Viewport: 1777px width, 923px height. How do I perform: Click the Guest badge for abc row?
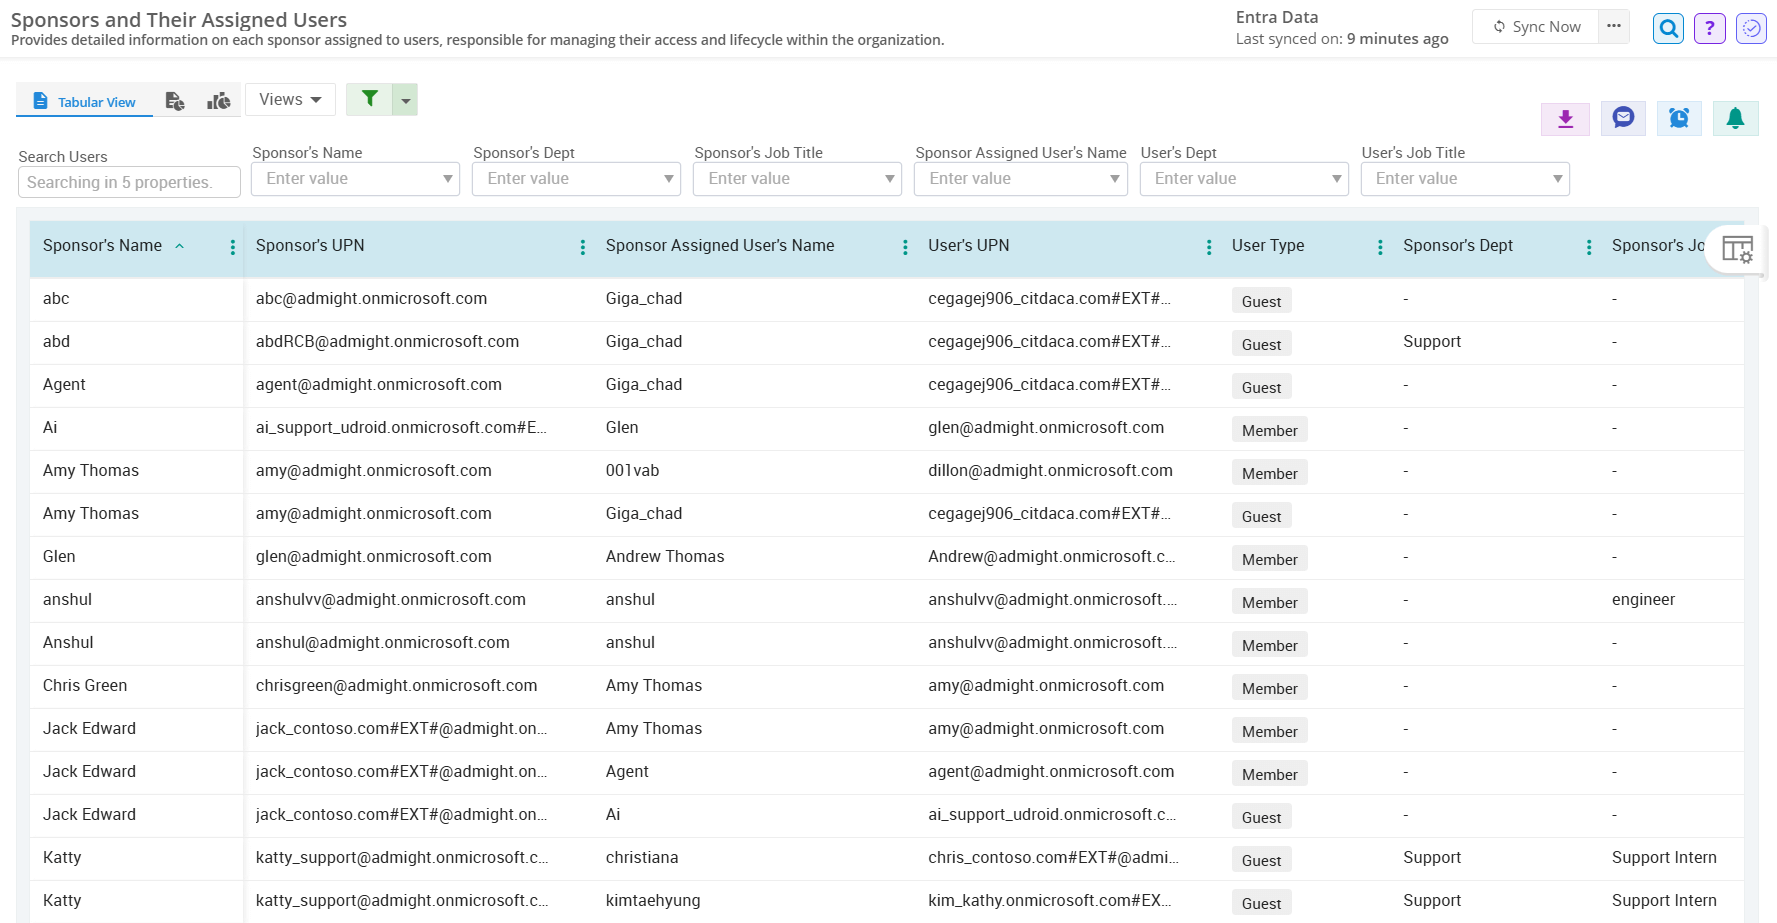[x=1261, y=300]
